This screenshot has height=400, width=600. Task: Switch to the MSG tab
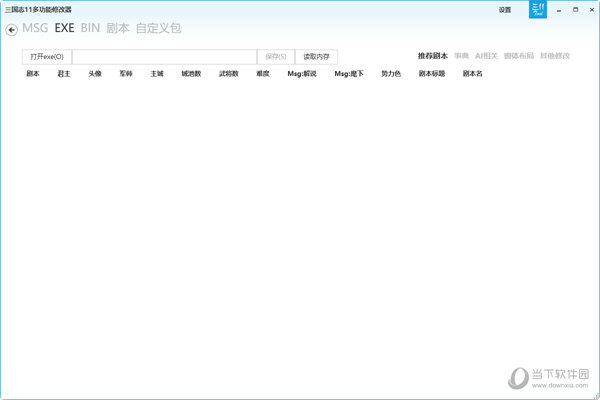coord(35,28)
